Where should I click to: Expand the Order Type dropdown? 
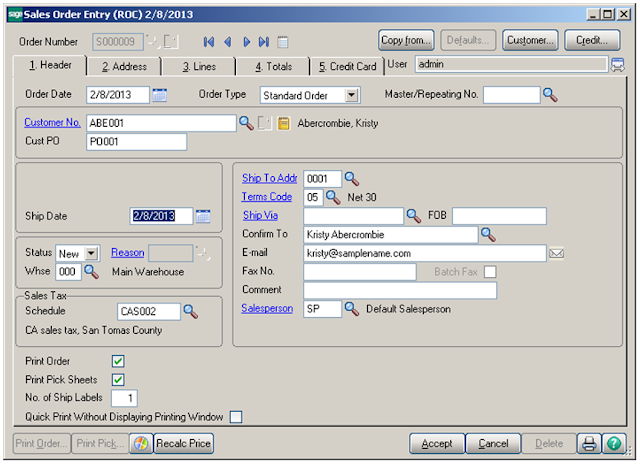(351, 95)
